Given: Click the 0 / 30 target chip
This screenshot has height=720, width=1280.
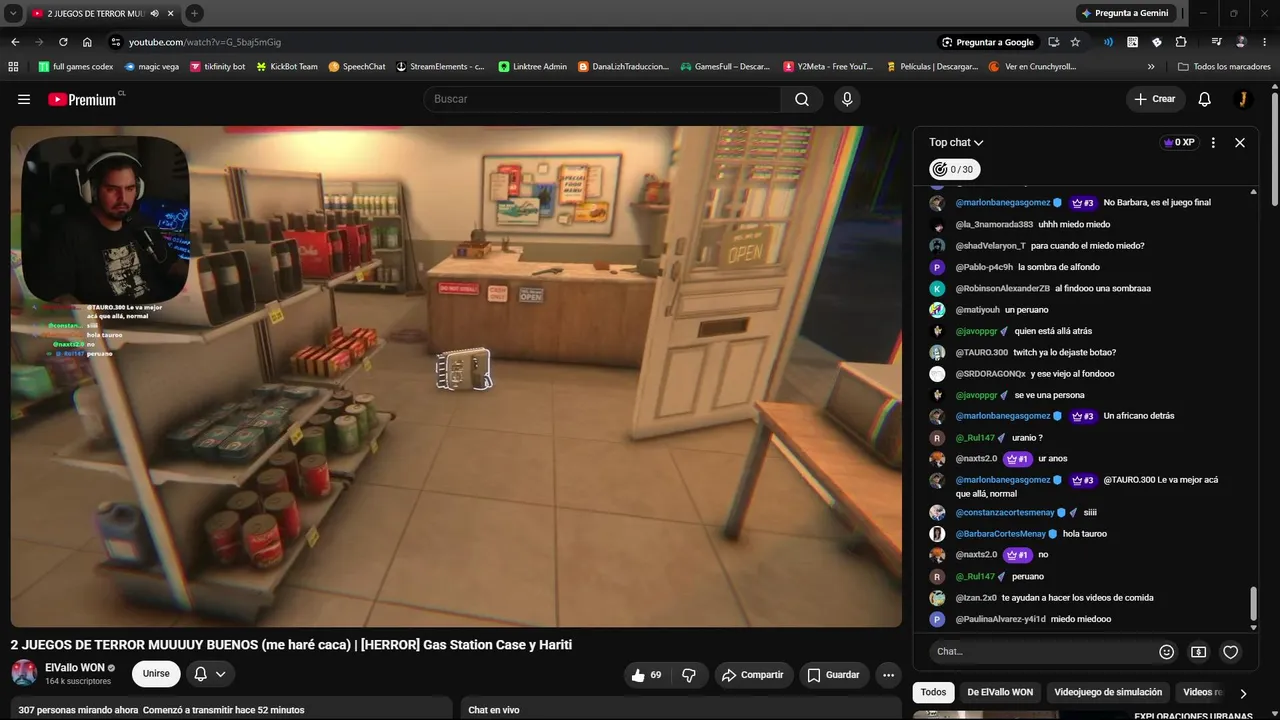Looking at the screenshot, I should point(955,170).
